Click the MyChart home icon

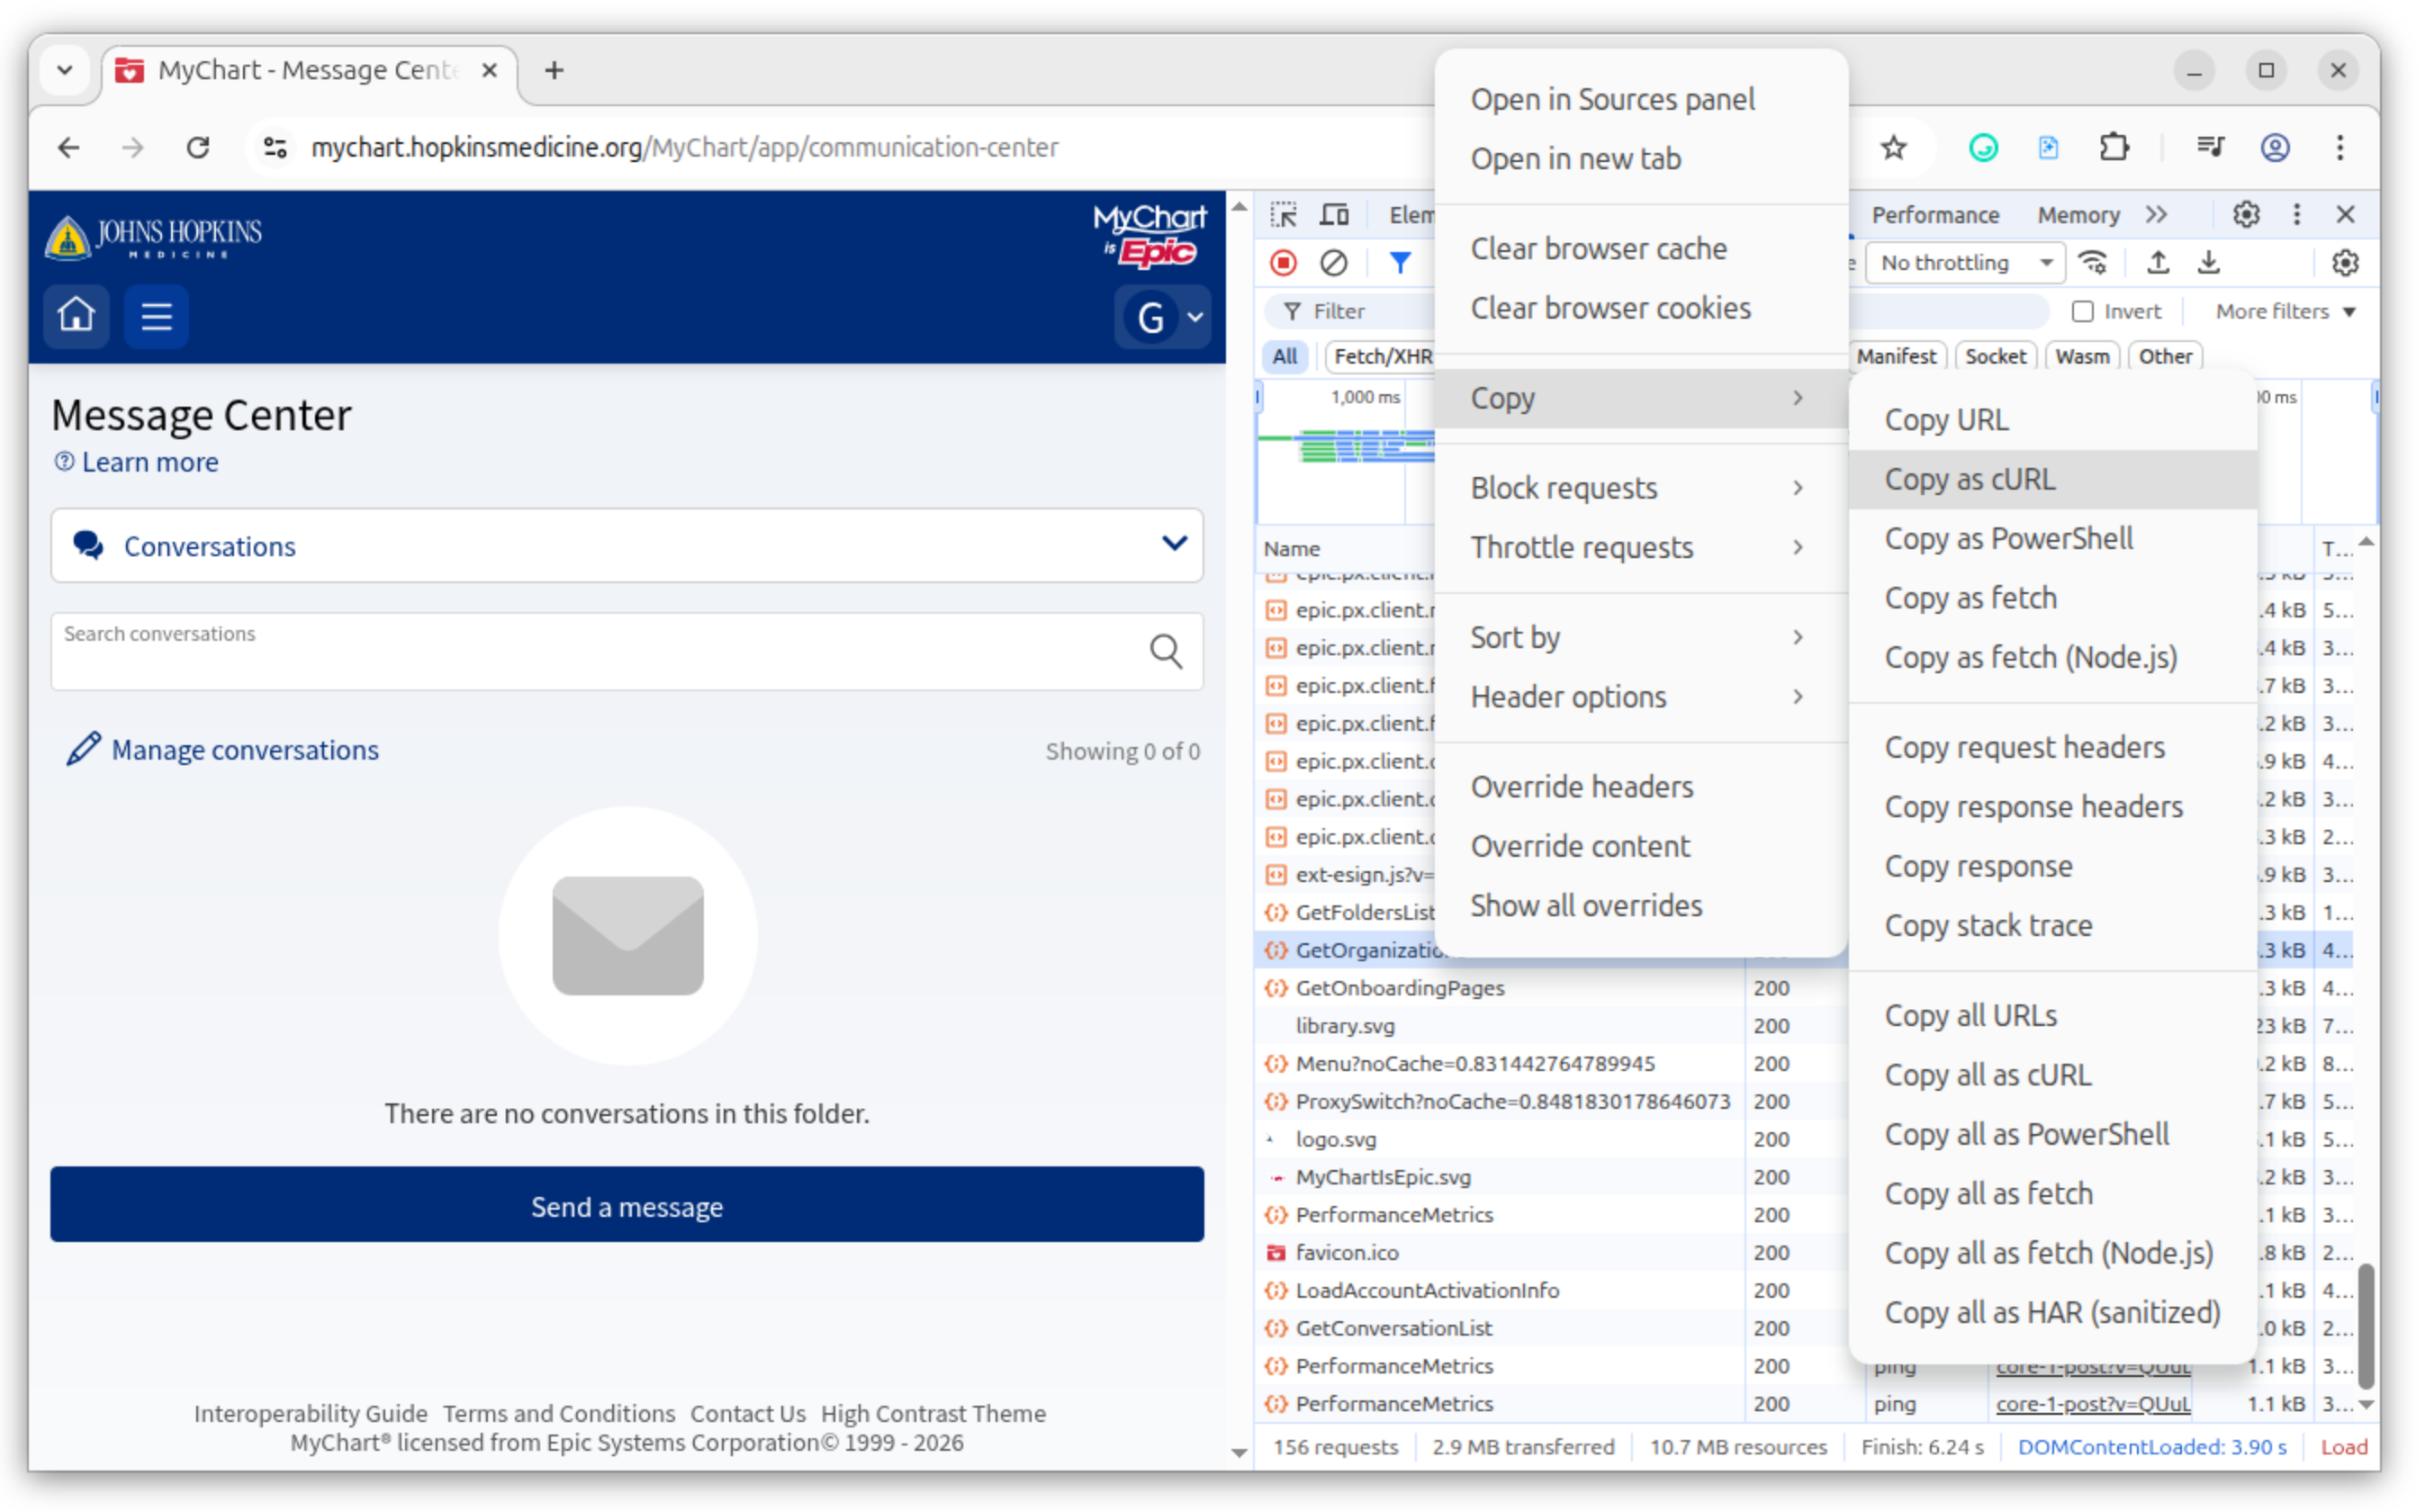76,316
